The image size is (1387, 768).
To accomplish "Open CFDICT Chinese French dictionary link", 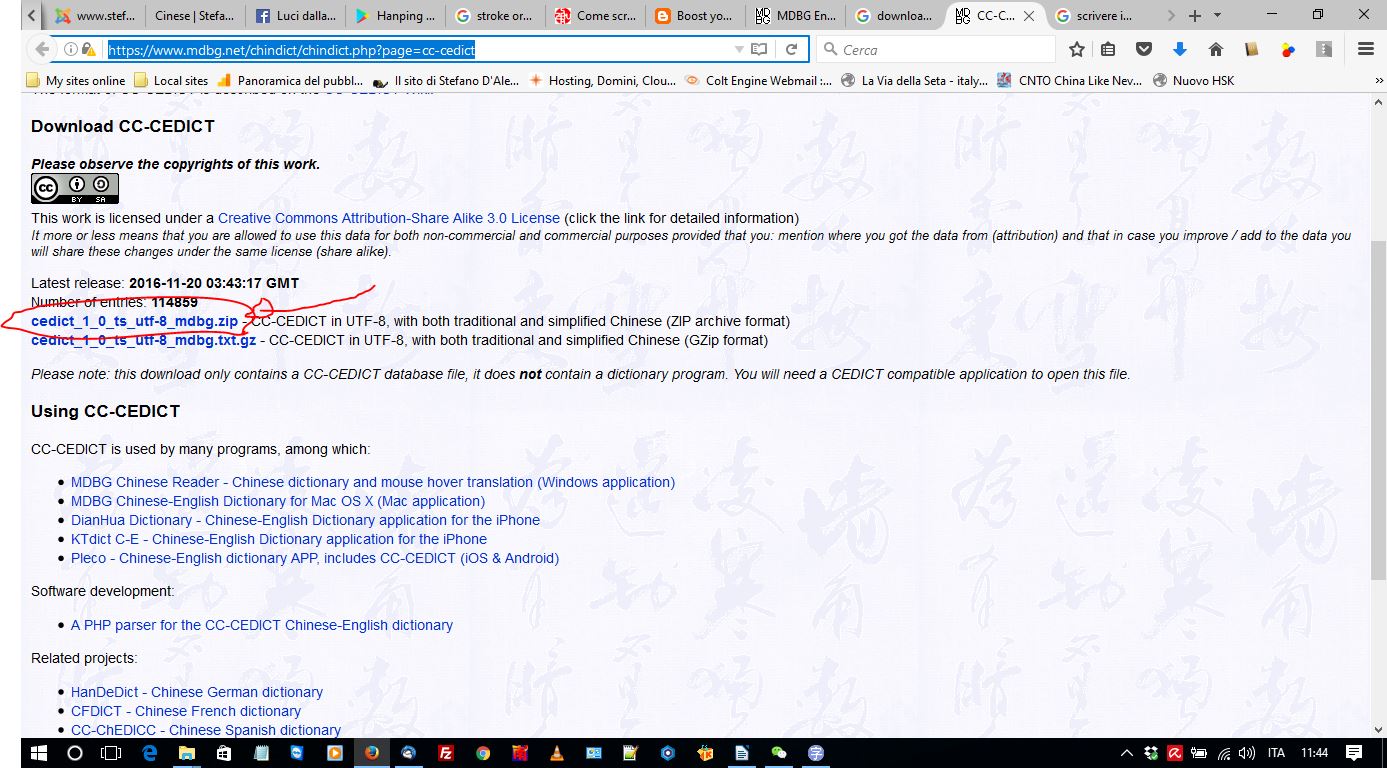I will pyautogui.click(x=186, y=711).
